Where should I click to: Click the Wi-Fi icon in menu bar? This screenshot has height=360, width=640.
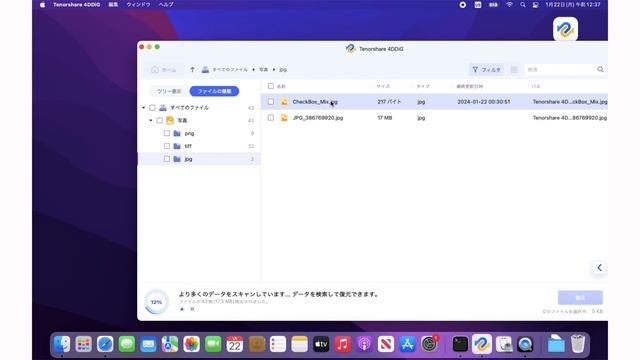(509, 4)
